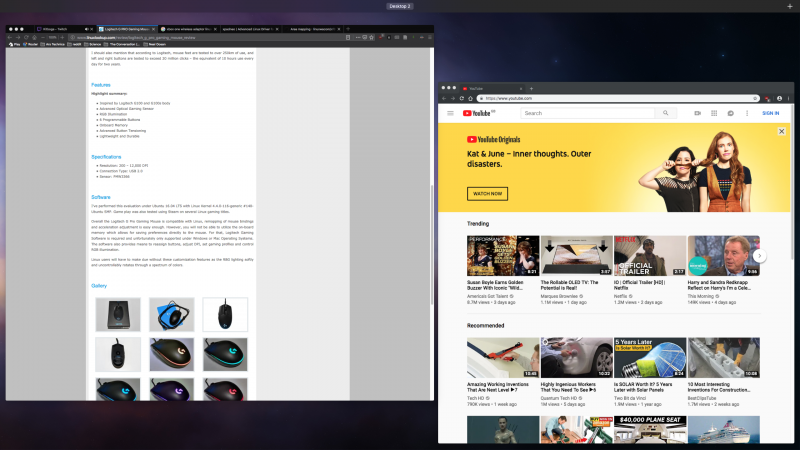The image size is (800, 450).
Task: Add a new desktop with plus button
Action: coord(789,6)
